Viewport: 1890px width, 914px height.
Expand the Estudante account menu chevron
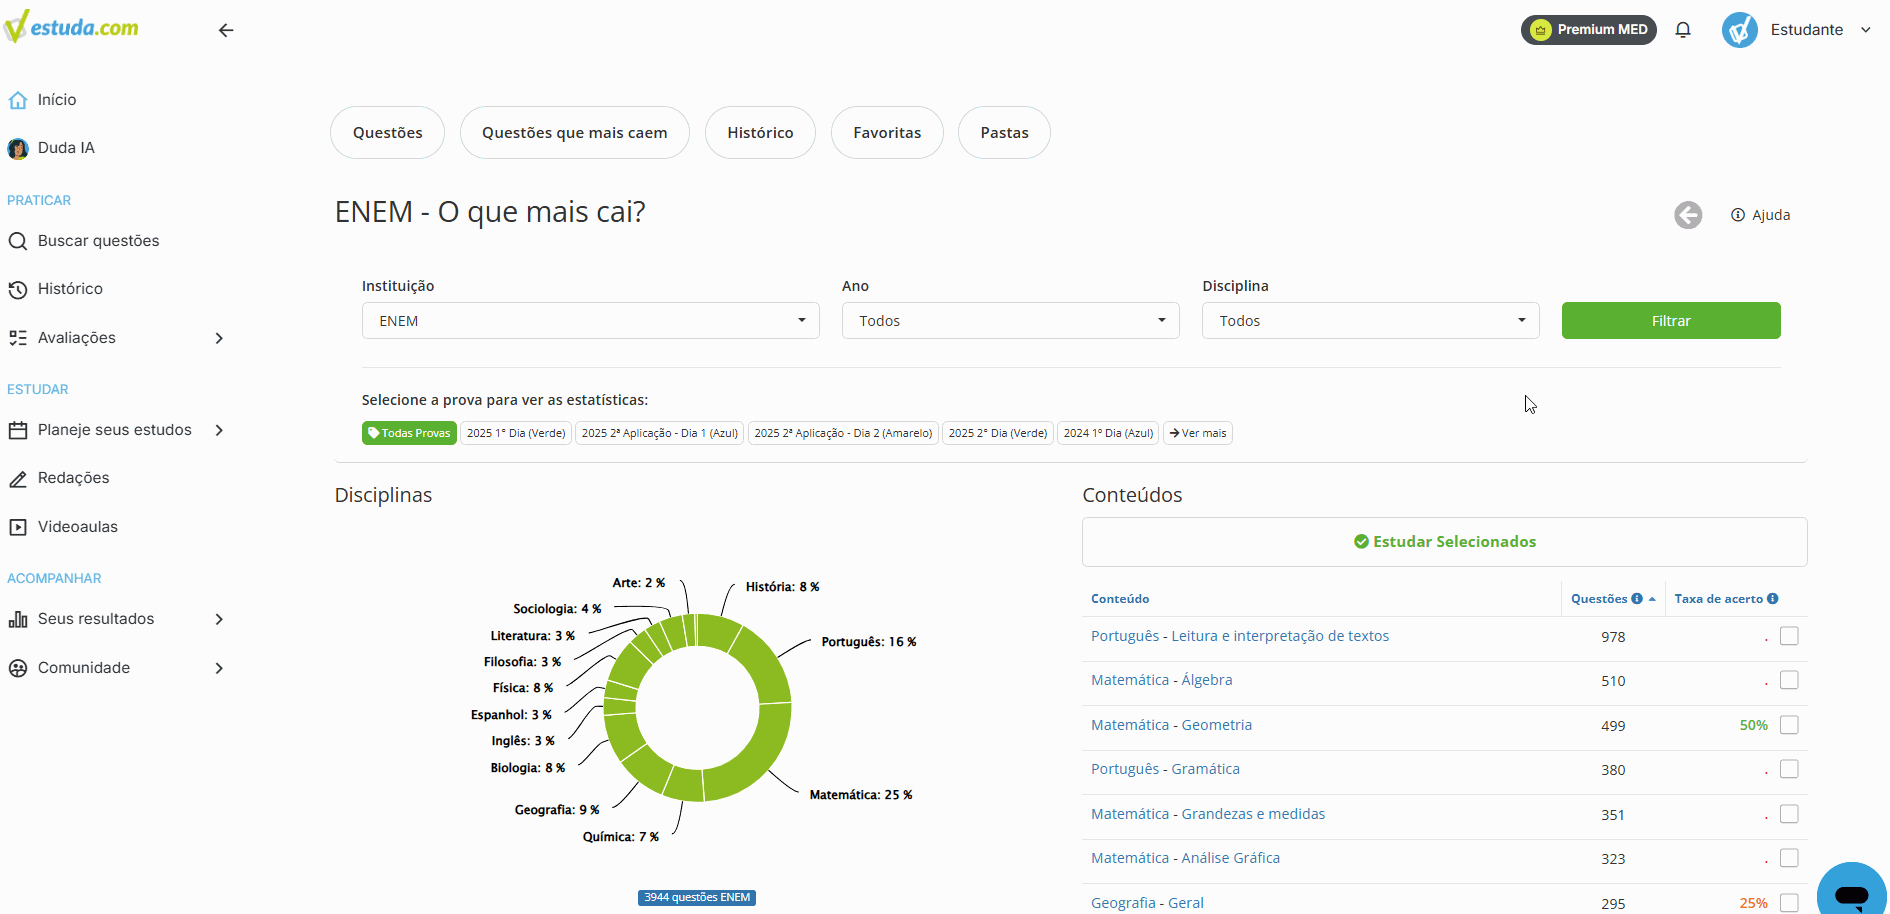pos(1866,30)
